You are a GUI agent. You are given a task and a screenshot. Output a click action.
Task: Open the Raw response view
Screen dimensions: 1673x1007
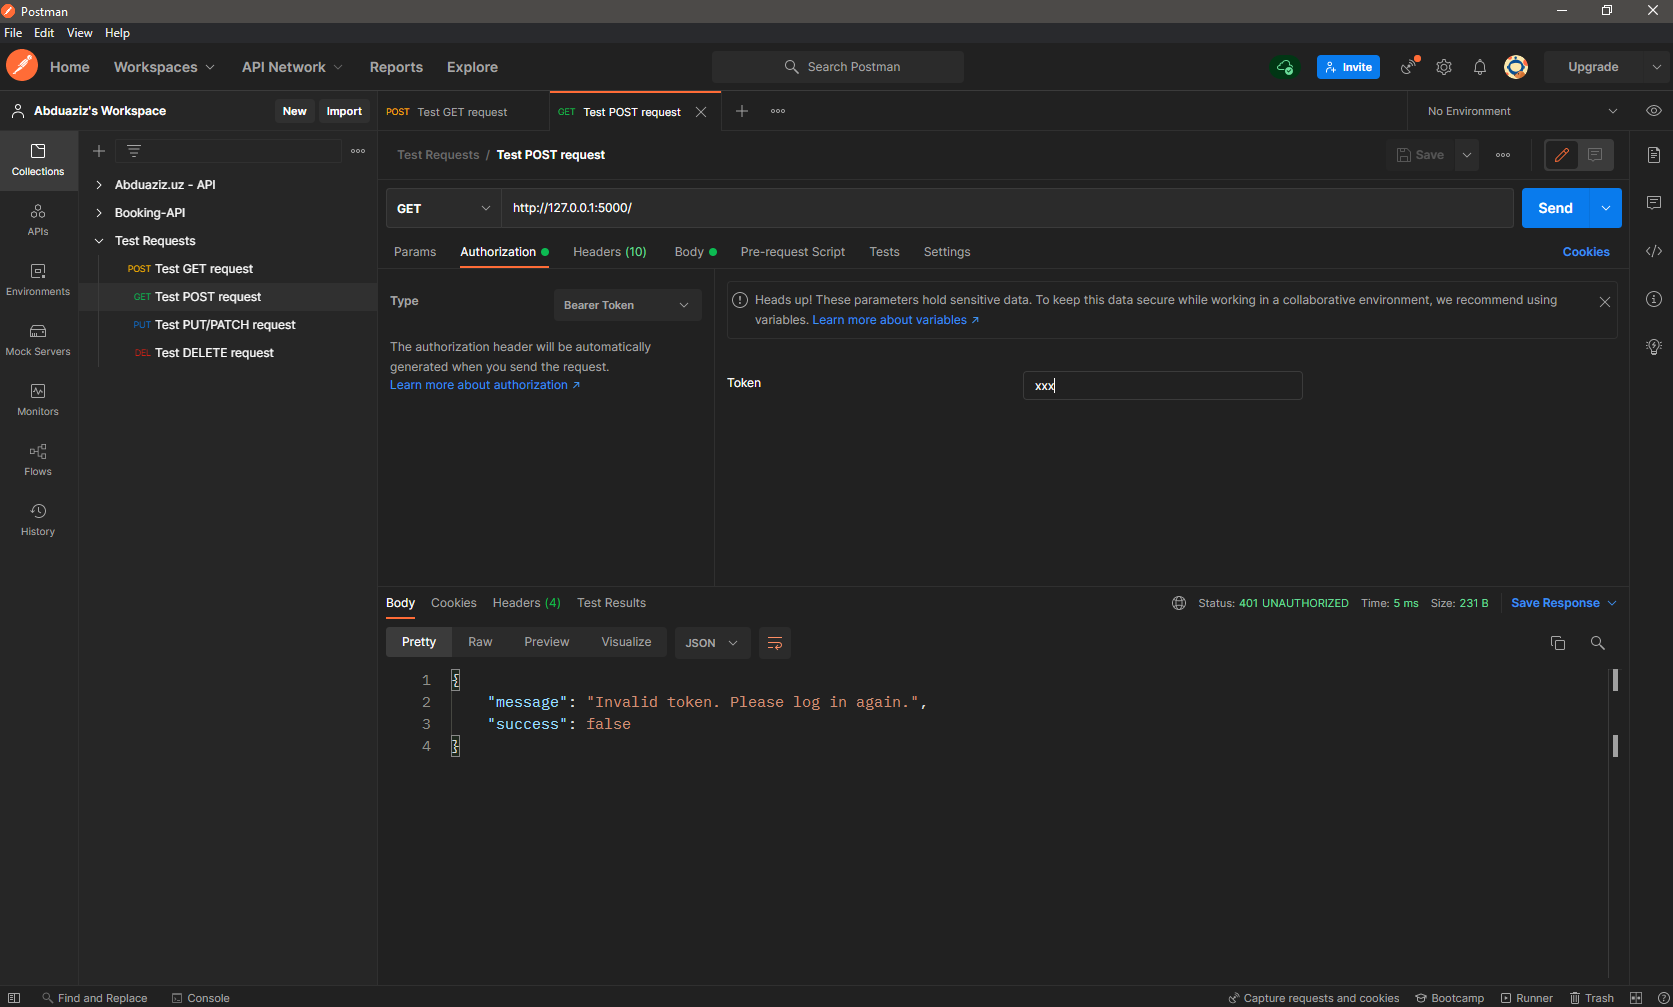tap(480, 642)
